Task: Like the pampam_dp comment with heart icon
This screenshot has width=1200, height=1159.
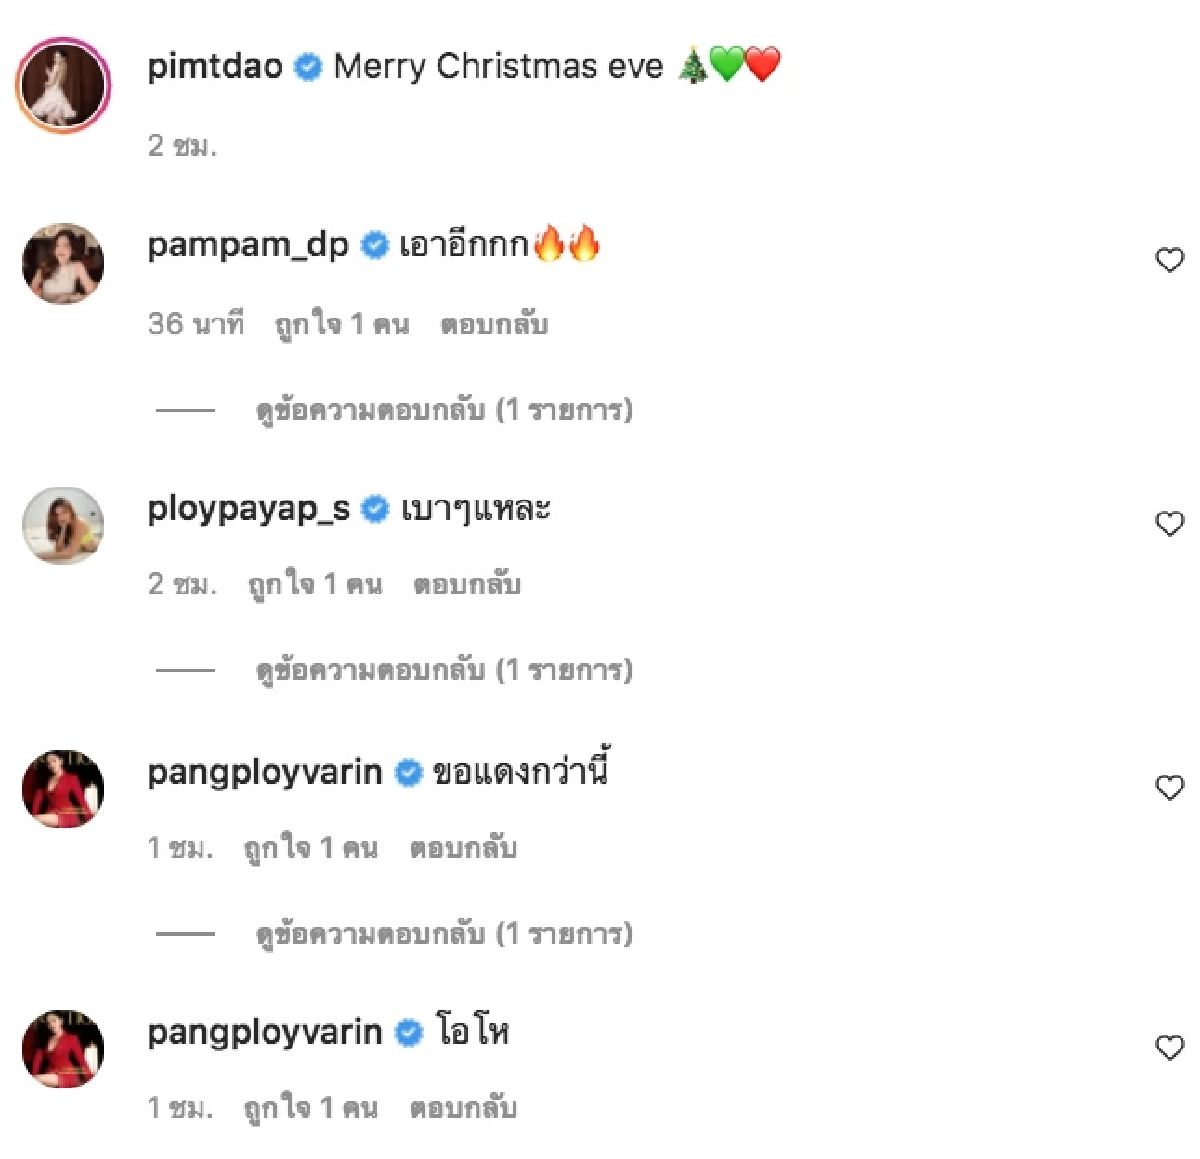Action: [1169, 260]
